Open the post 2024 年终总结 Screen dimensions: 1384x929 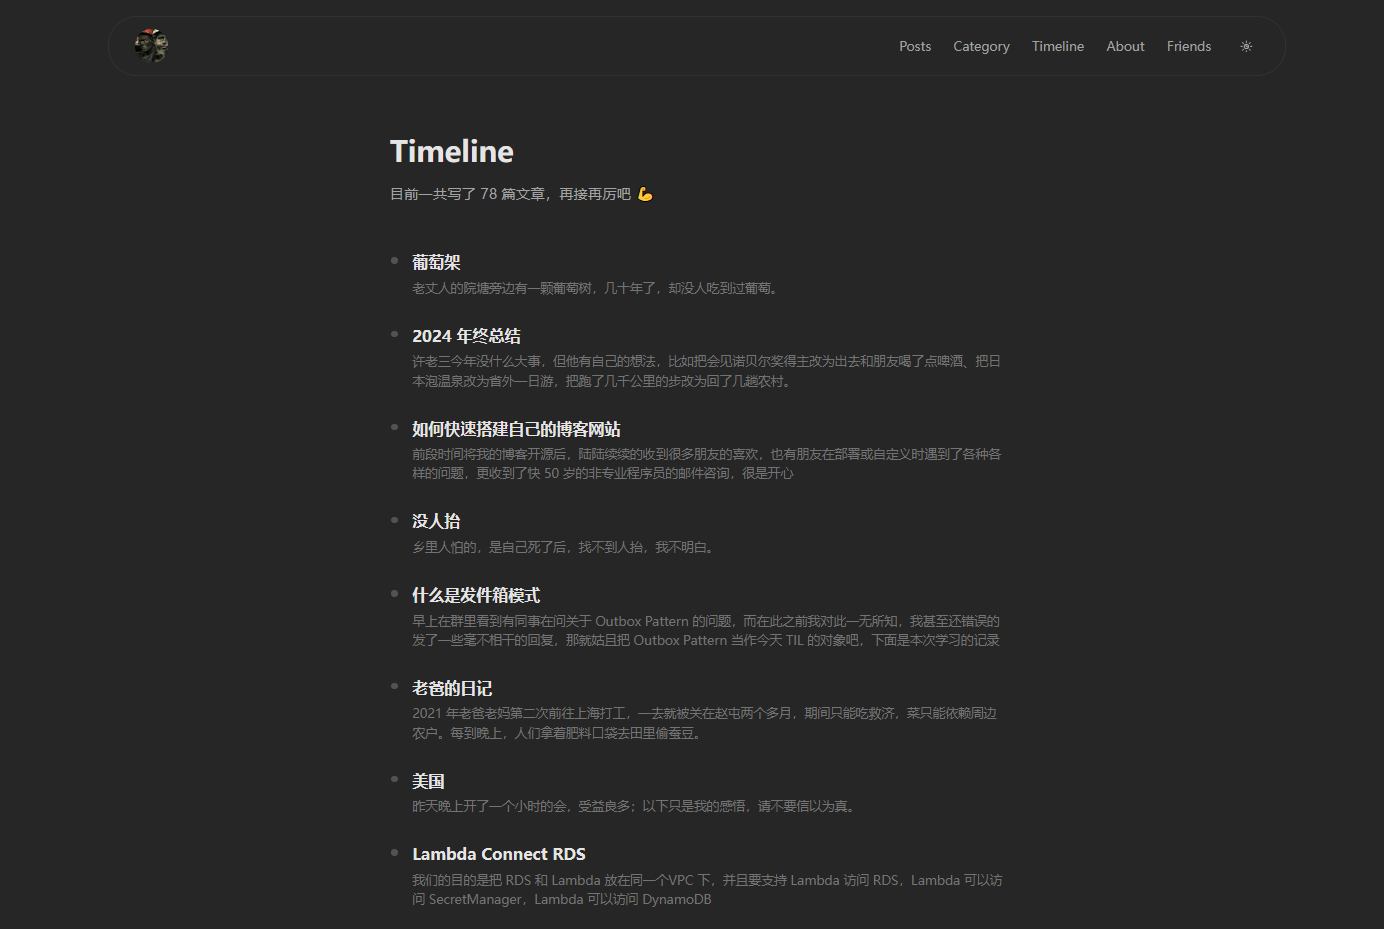pyautogui.click(x=466, y=336)
